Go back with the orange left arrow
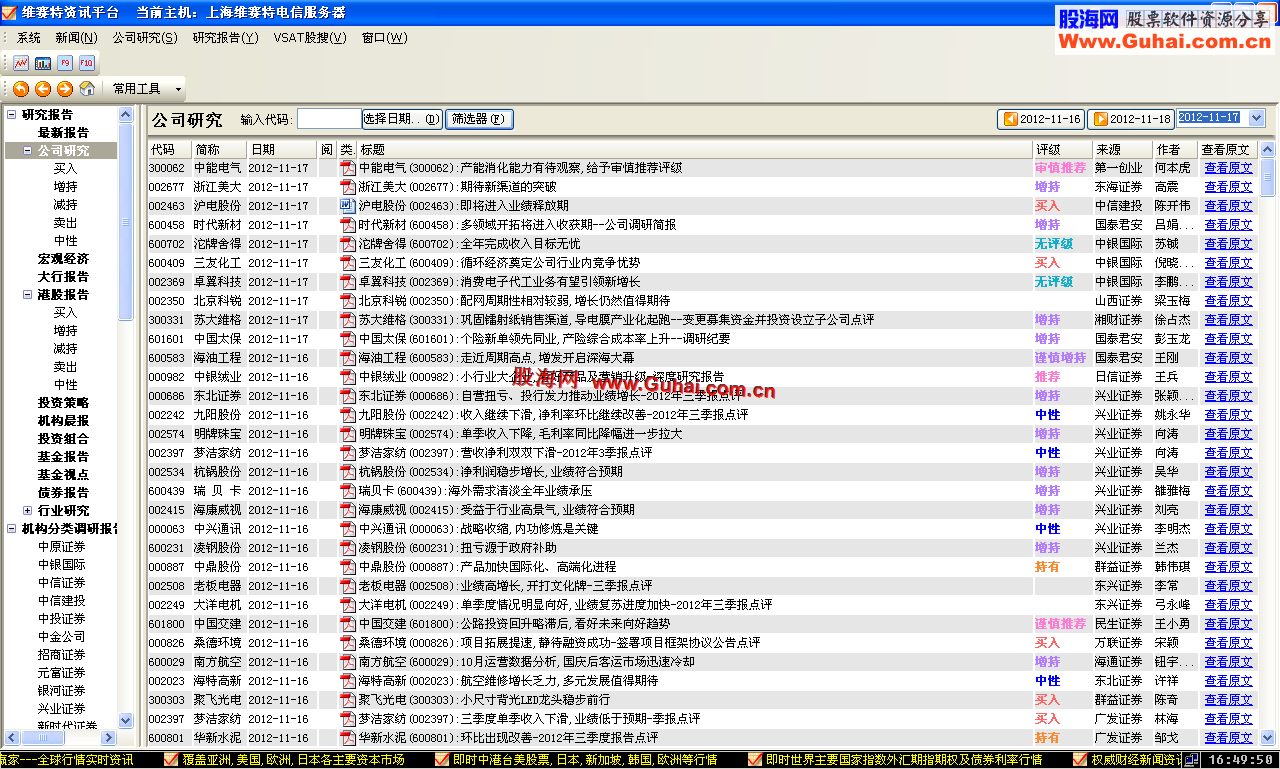1280x769 pixels. tap(43, 88)
